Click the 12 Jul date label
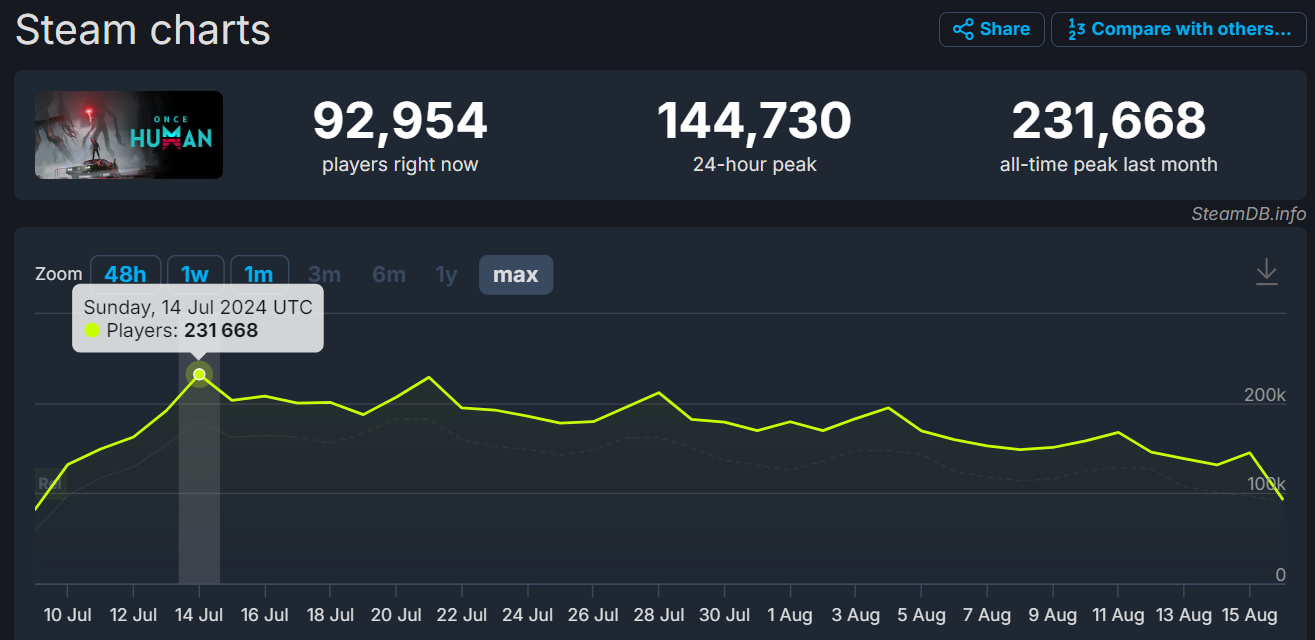 pos(133,614)
